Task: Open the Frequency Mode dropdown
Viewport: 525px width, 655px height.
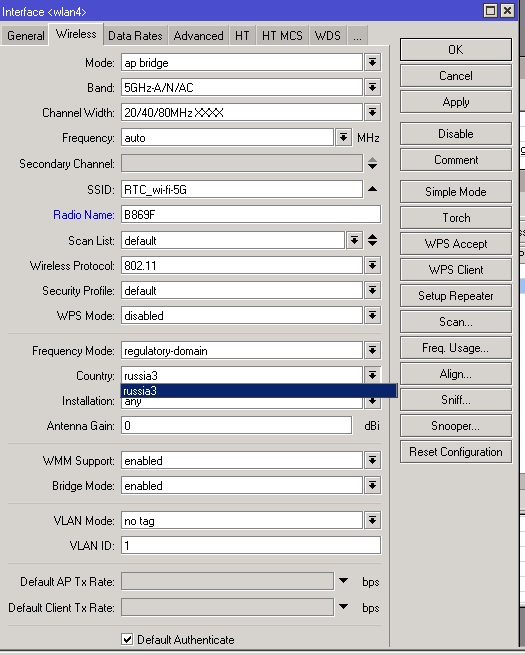Action: [372, 350]
